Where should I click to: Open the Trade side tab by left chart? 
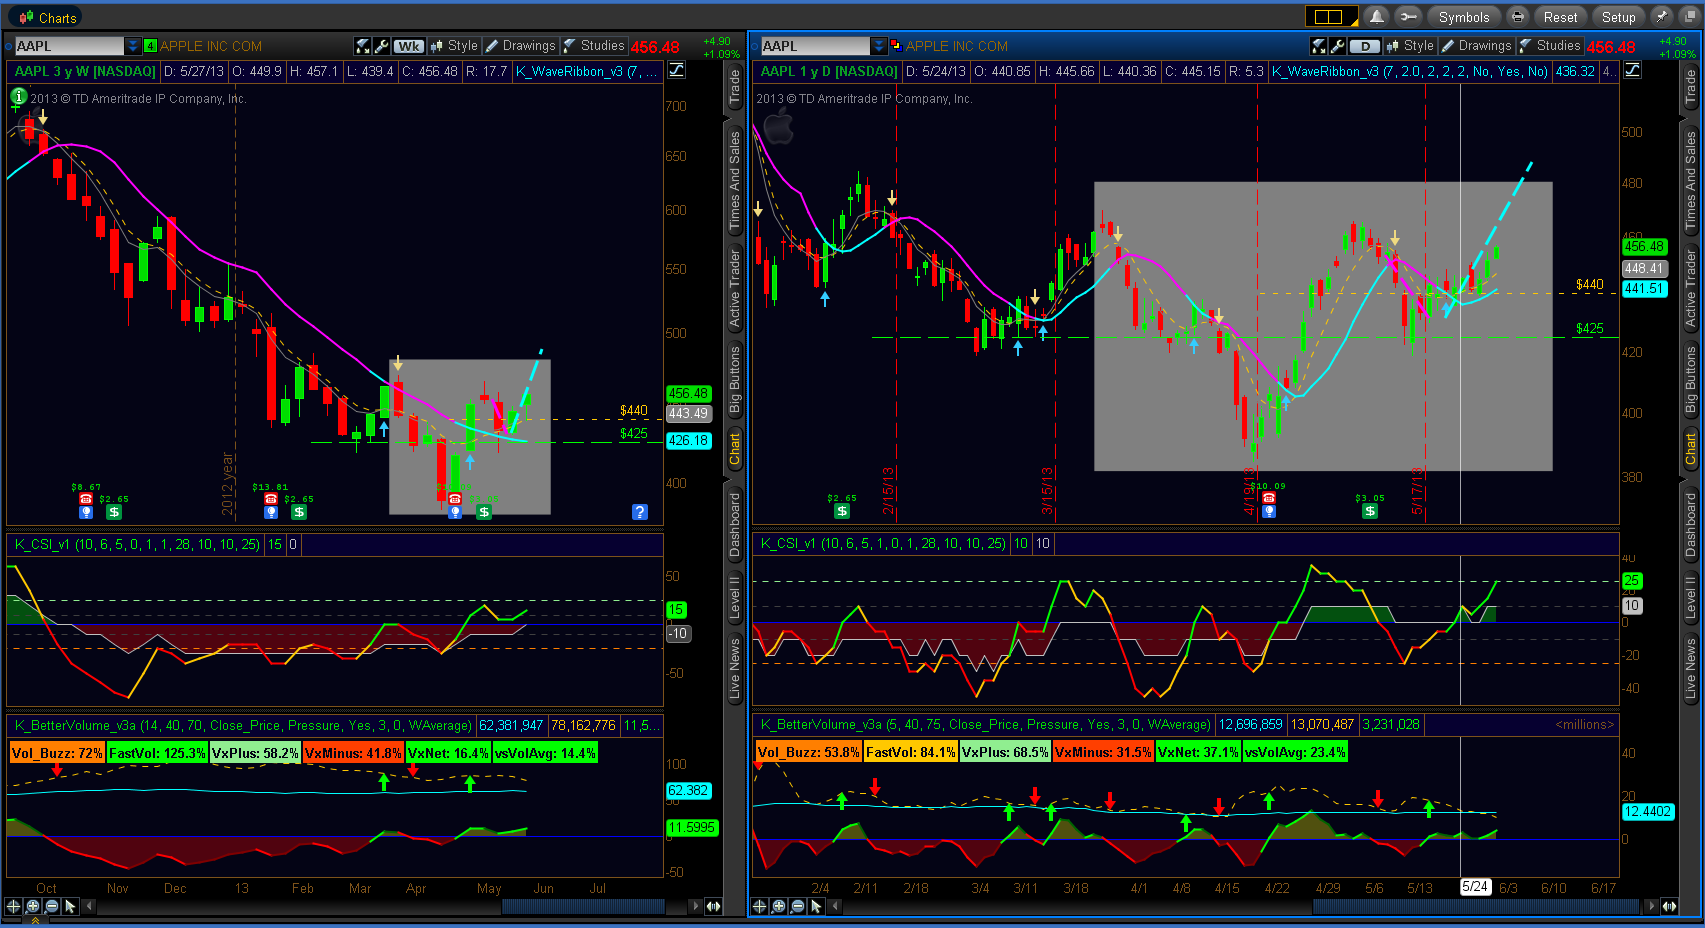tap(735, 89)
